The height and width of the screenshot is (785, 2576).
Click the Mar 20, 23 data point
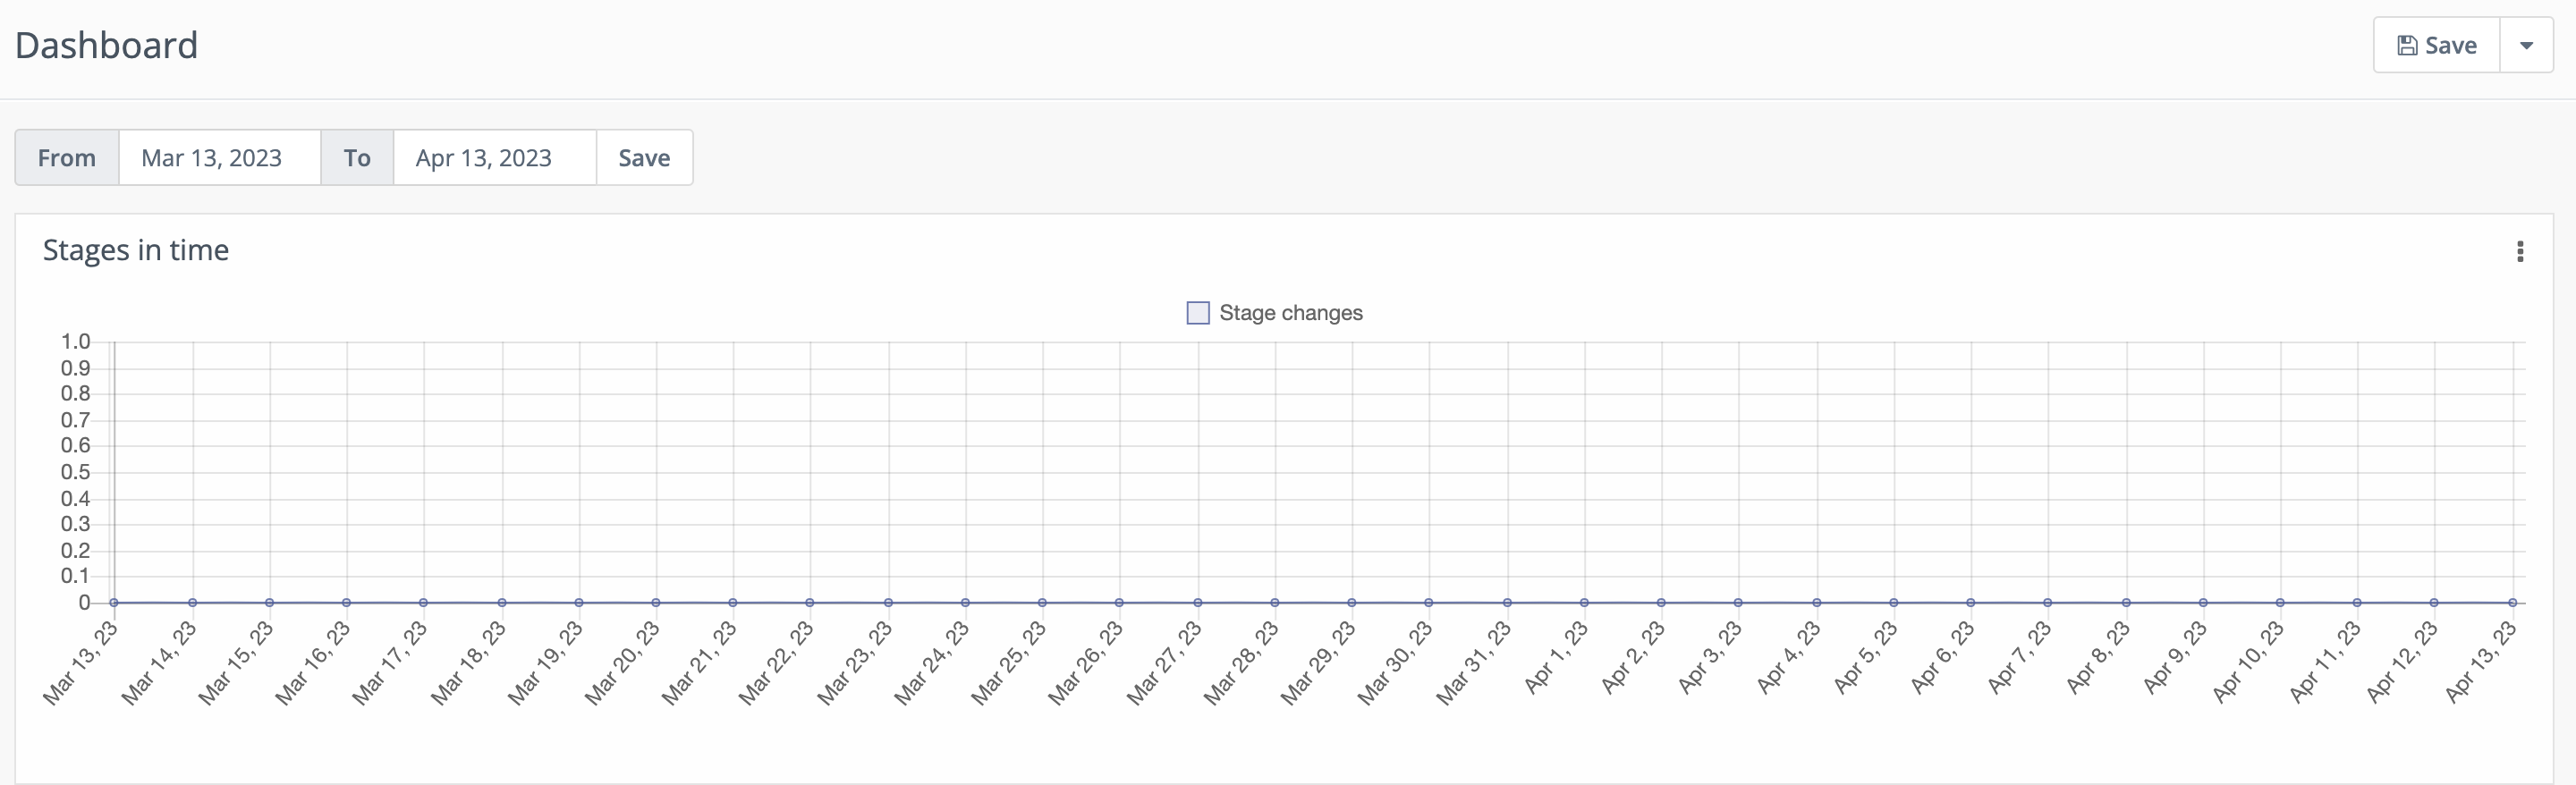(656, 602)
